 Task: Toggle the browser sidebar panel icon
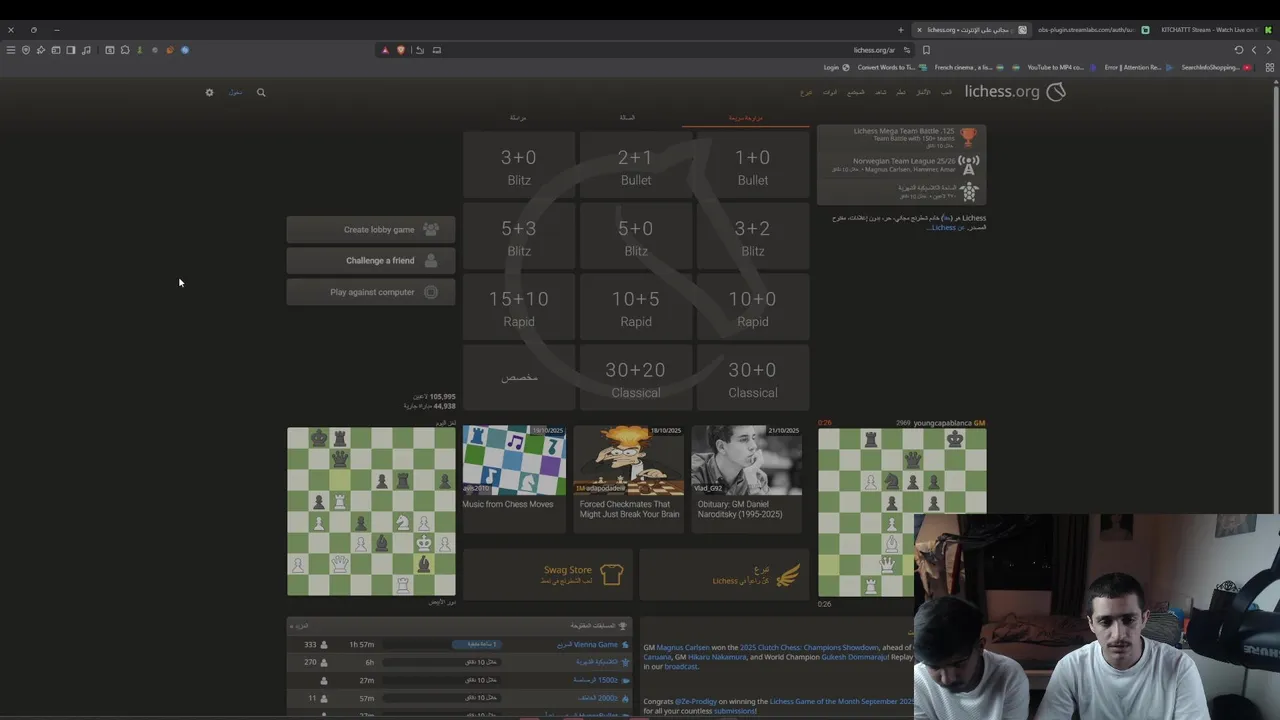pos(71,50)
